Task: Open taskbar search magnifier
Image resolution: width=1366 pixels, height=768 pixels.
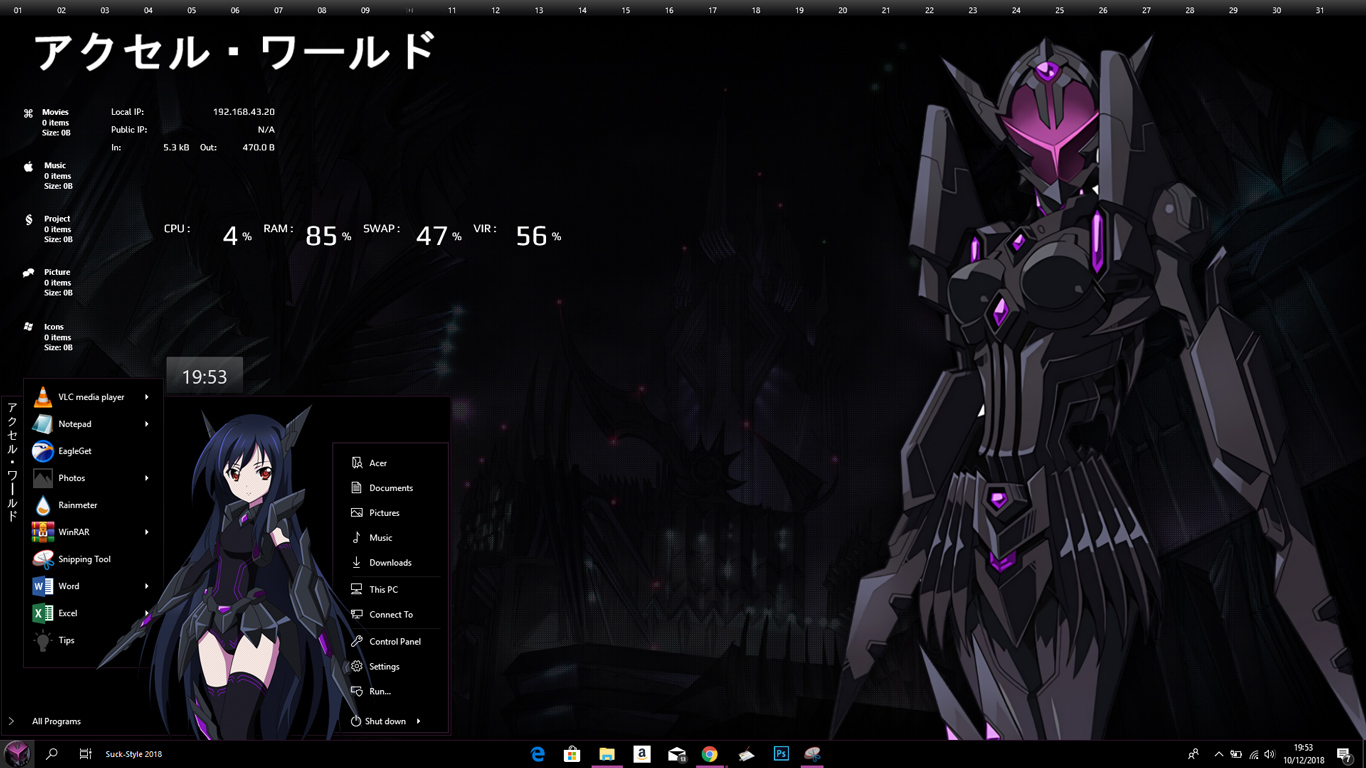Action: [52, 754]
